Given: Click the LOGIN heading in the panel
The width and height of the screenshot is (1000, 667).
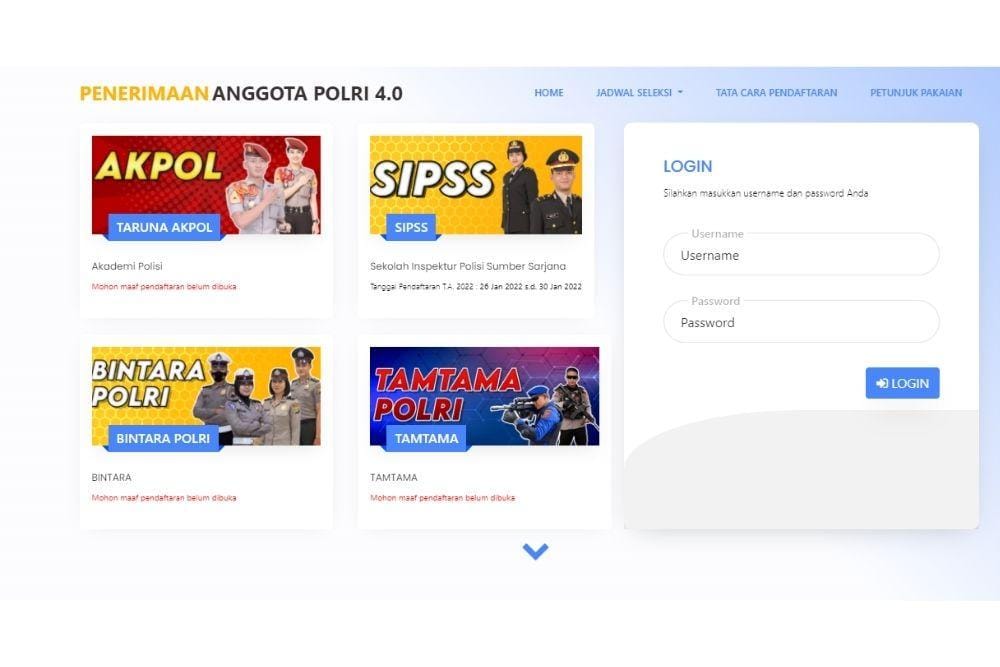Looking at the screenshot, I should point(688,166).
